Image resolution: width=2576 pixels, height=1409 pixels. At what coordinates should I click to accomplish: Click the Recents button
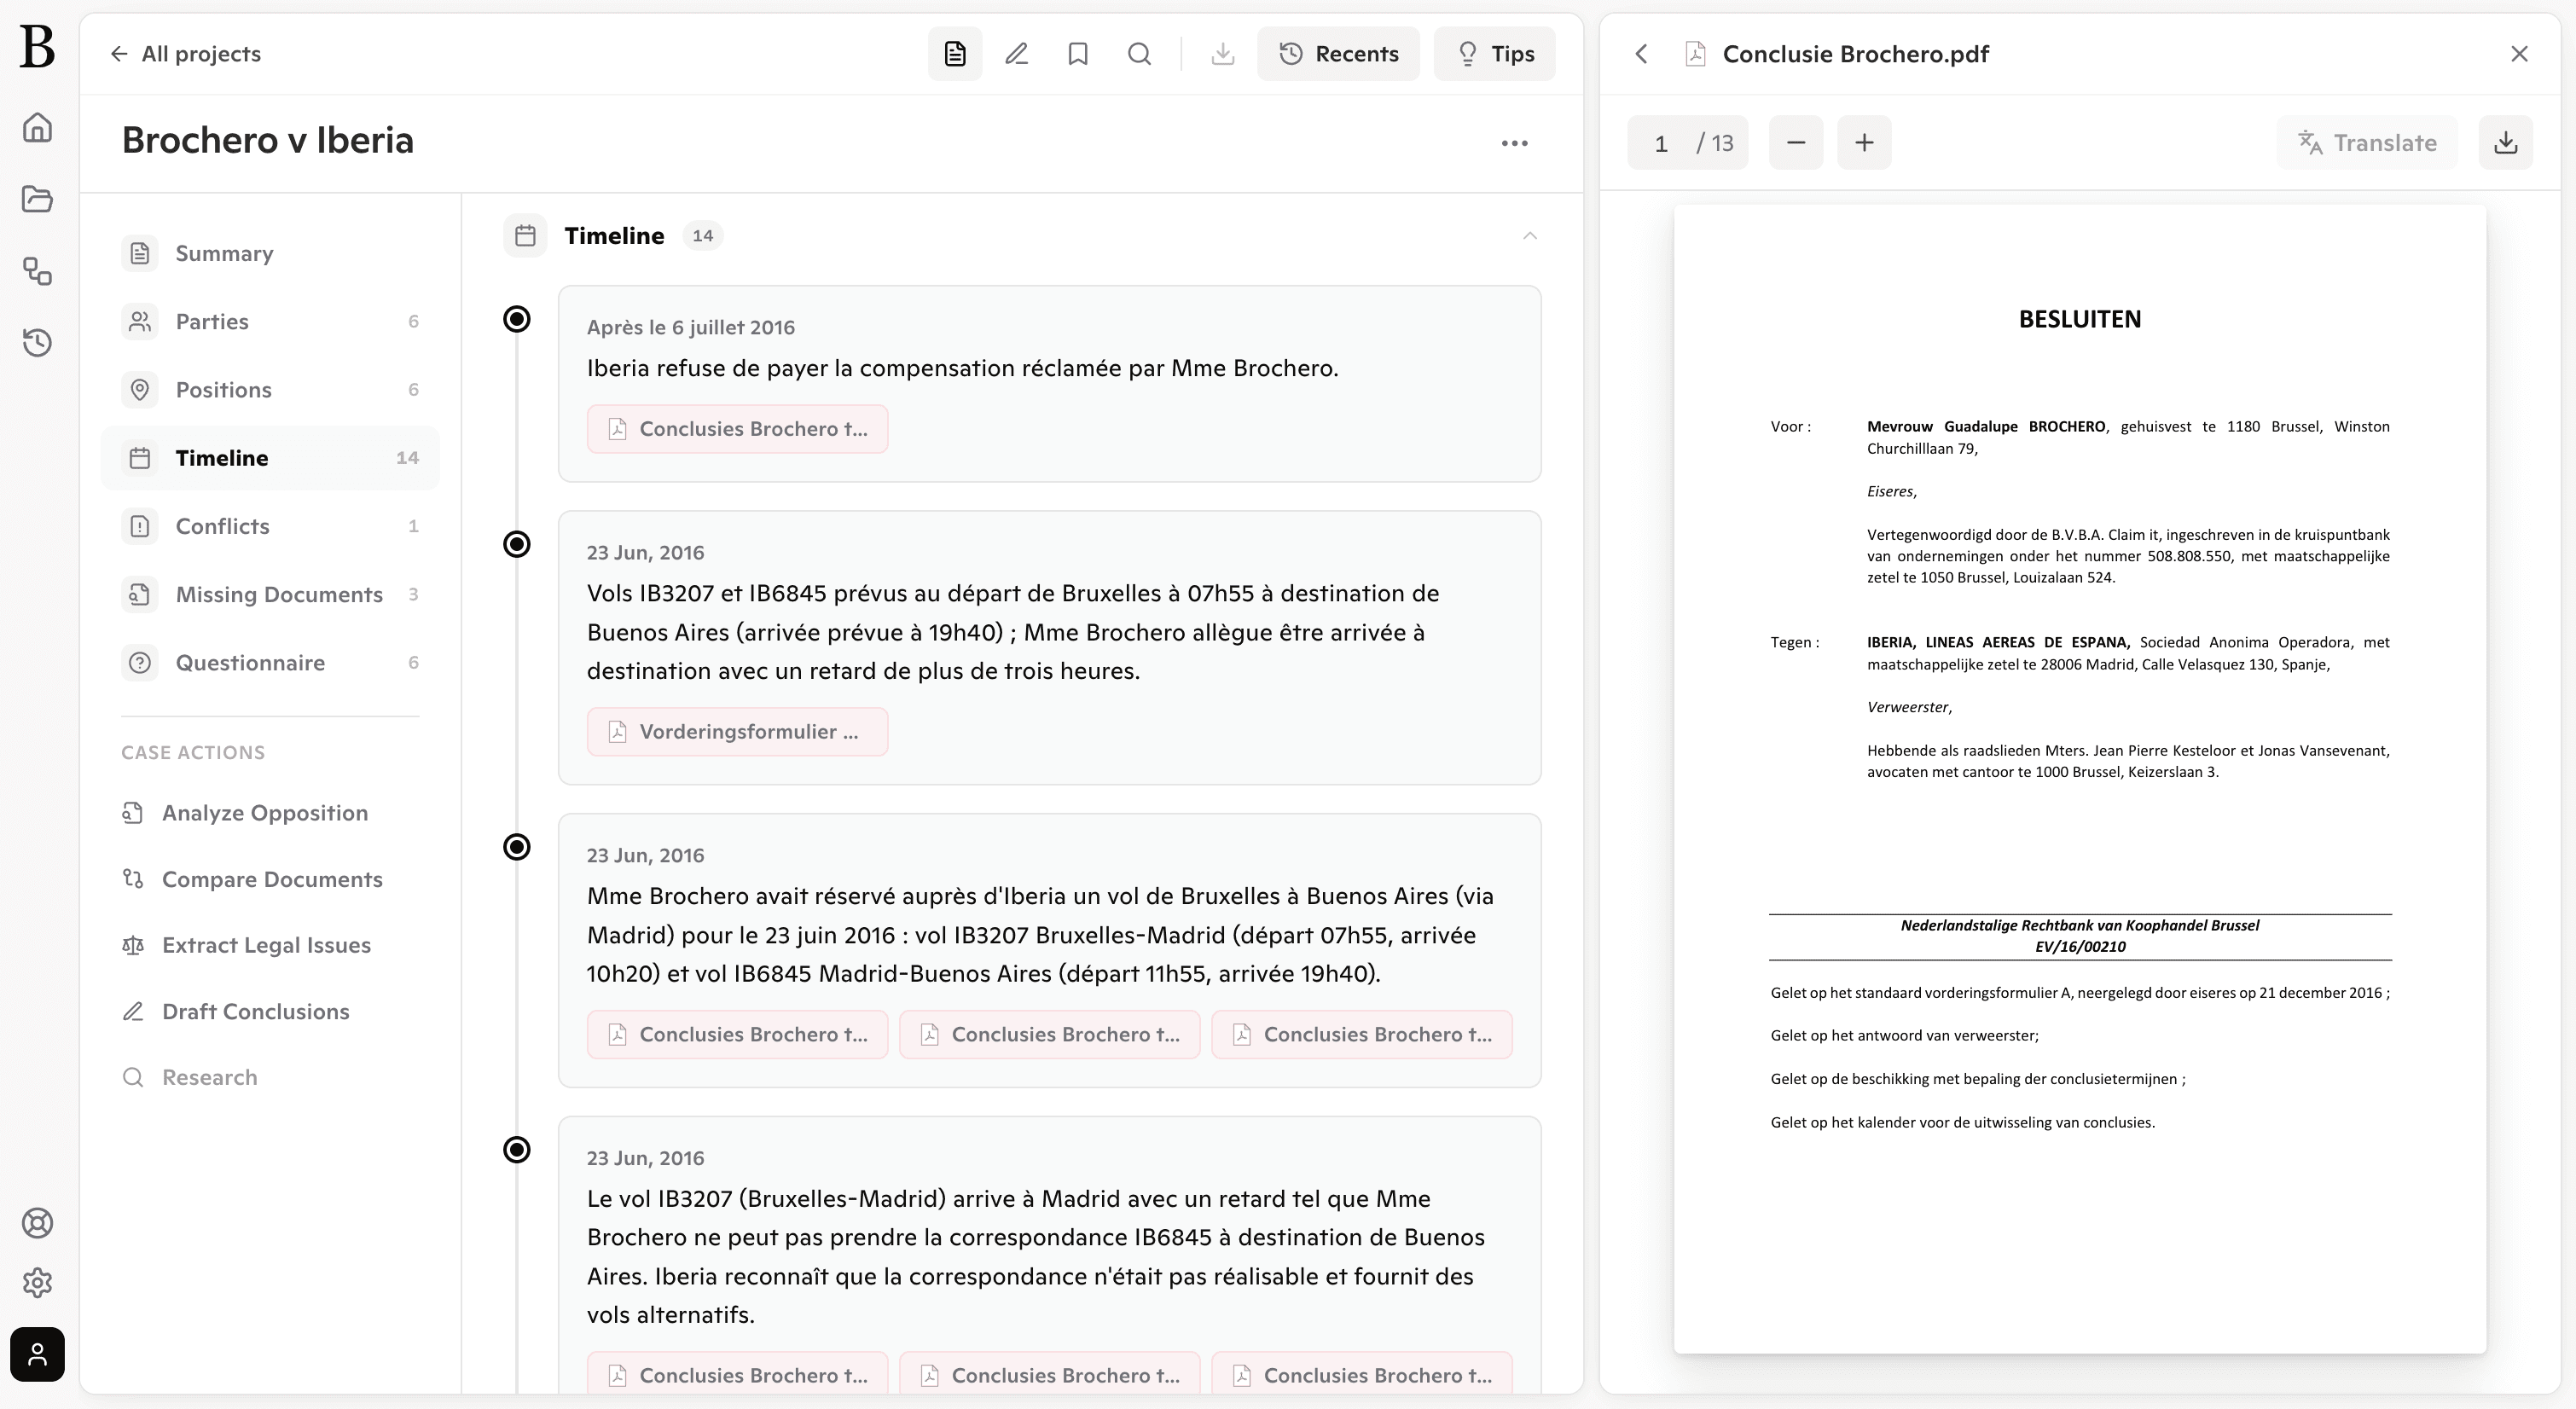click(1338, 54)
